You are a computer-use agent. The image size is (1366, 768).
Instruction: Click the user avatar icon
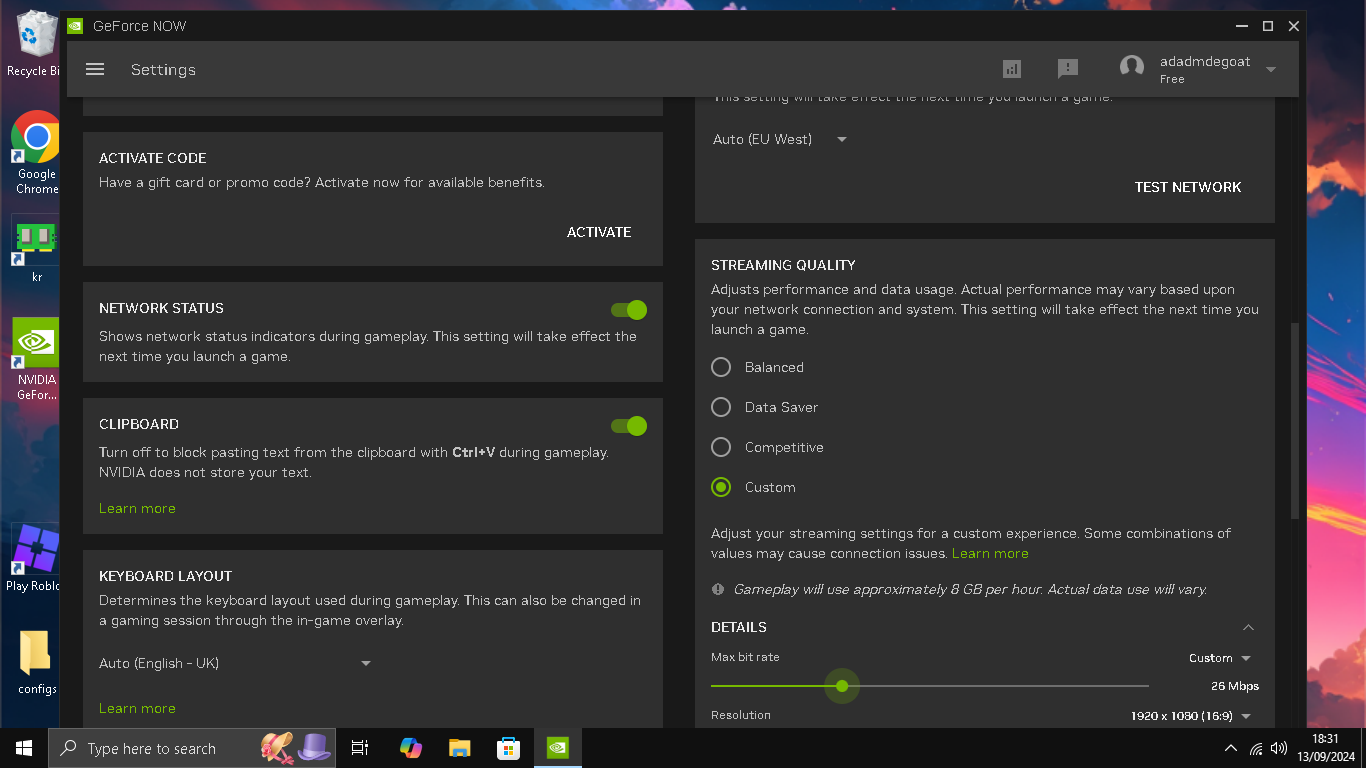pyautogui.click(x=1132, y=67)
